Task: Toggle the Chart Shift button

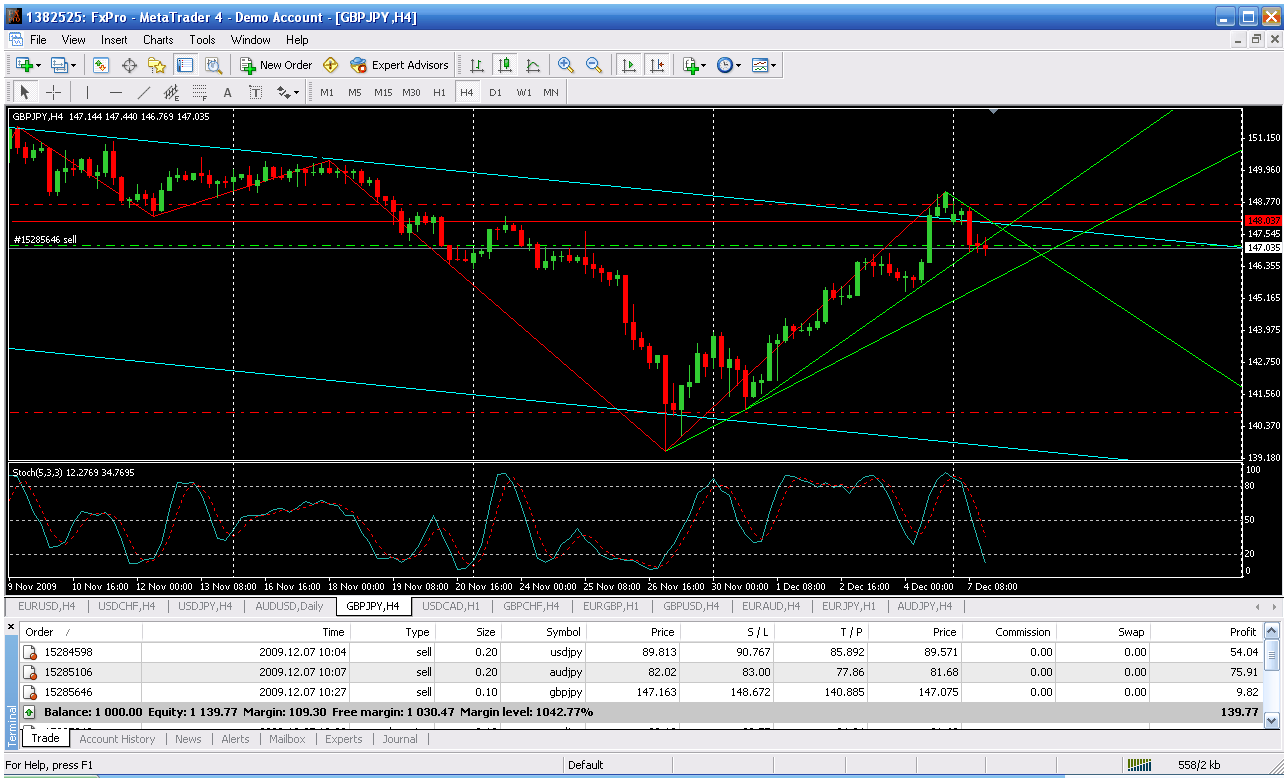Action: (656, 65)
